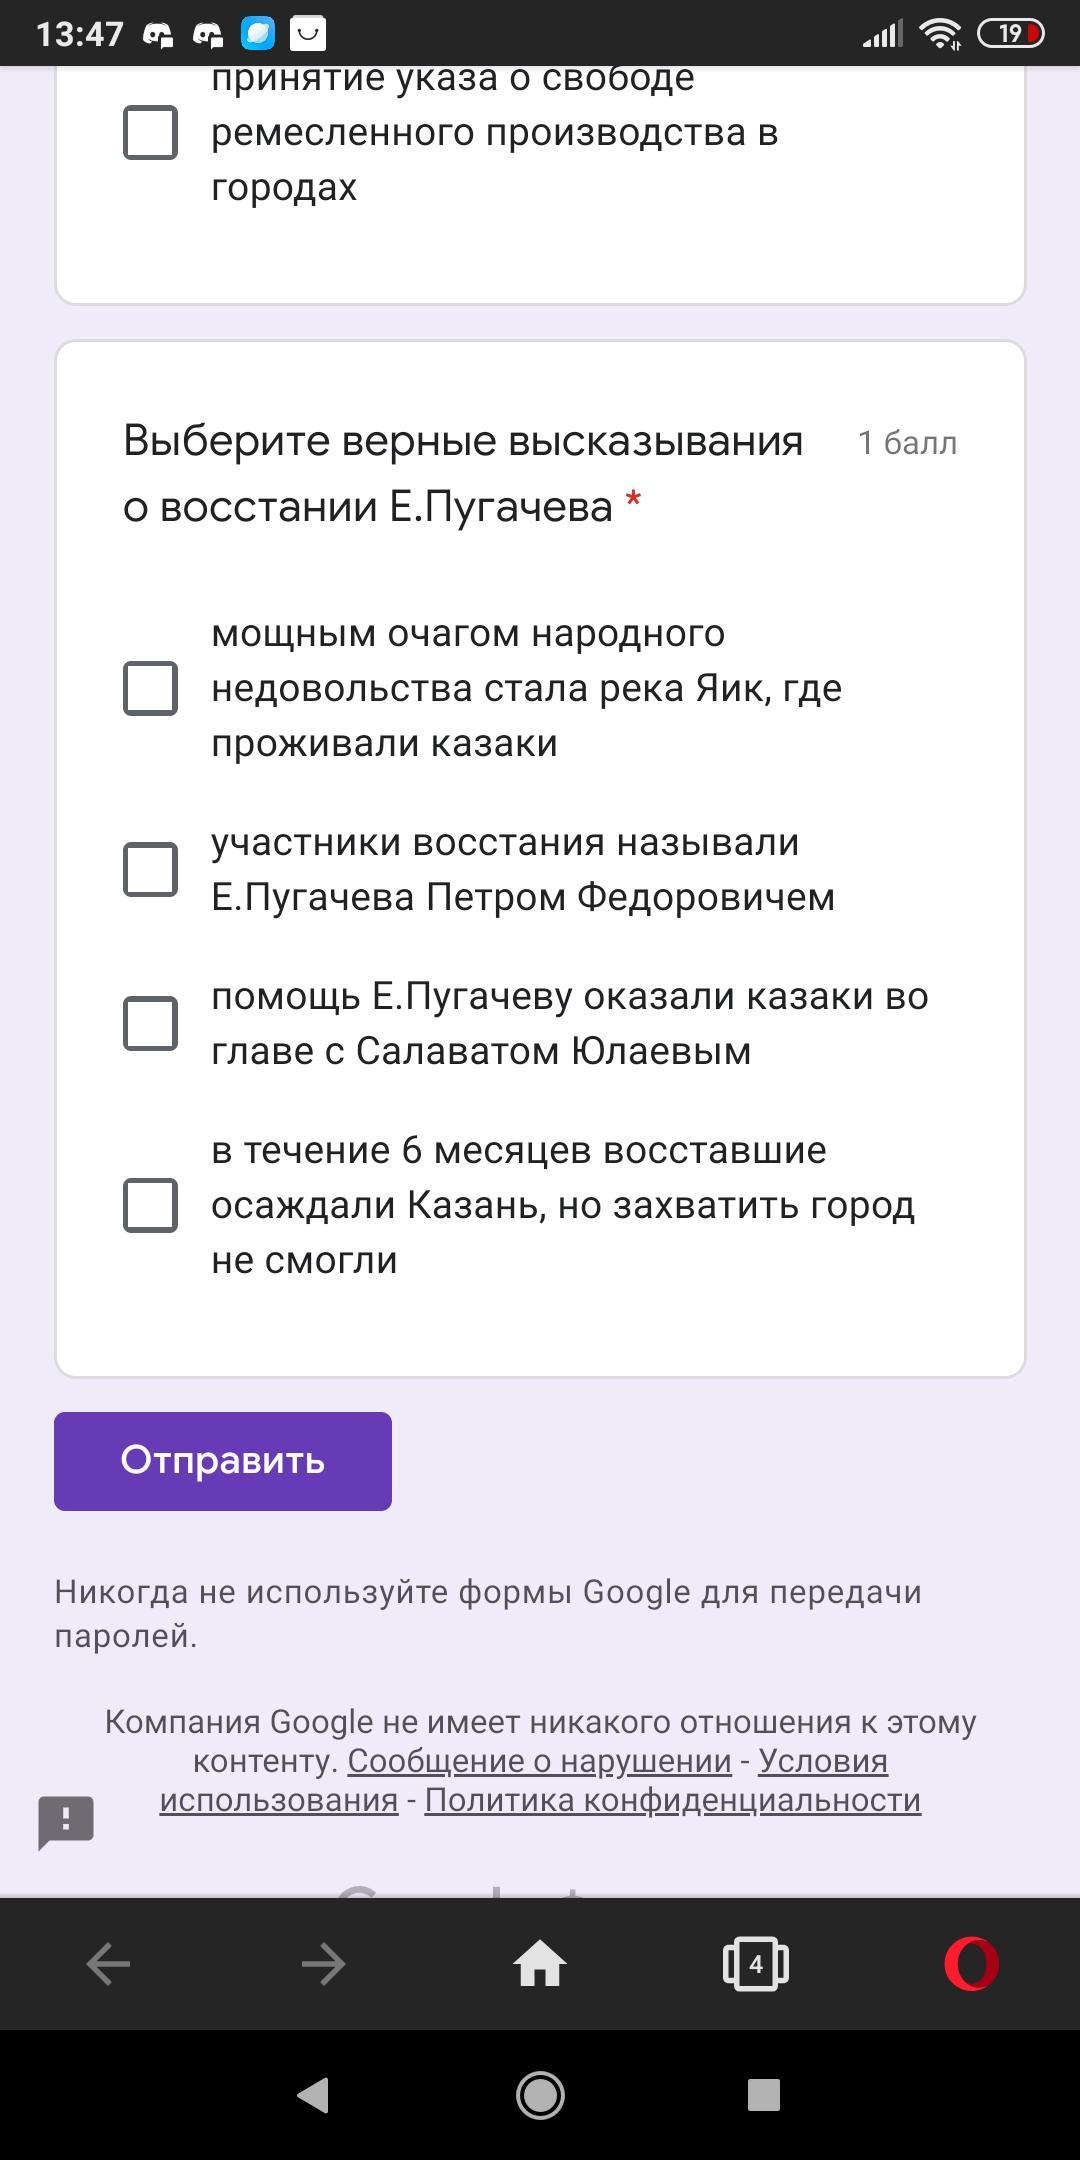
Task: Tap the report problem feedback icon
Action: (66, 1822)
